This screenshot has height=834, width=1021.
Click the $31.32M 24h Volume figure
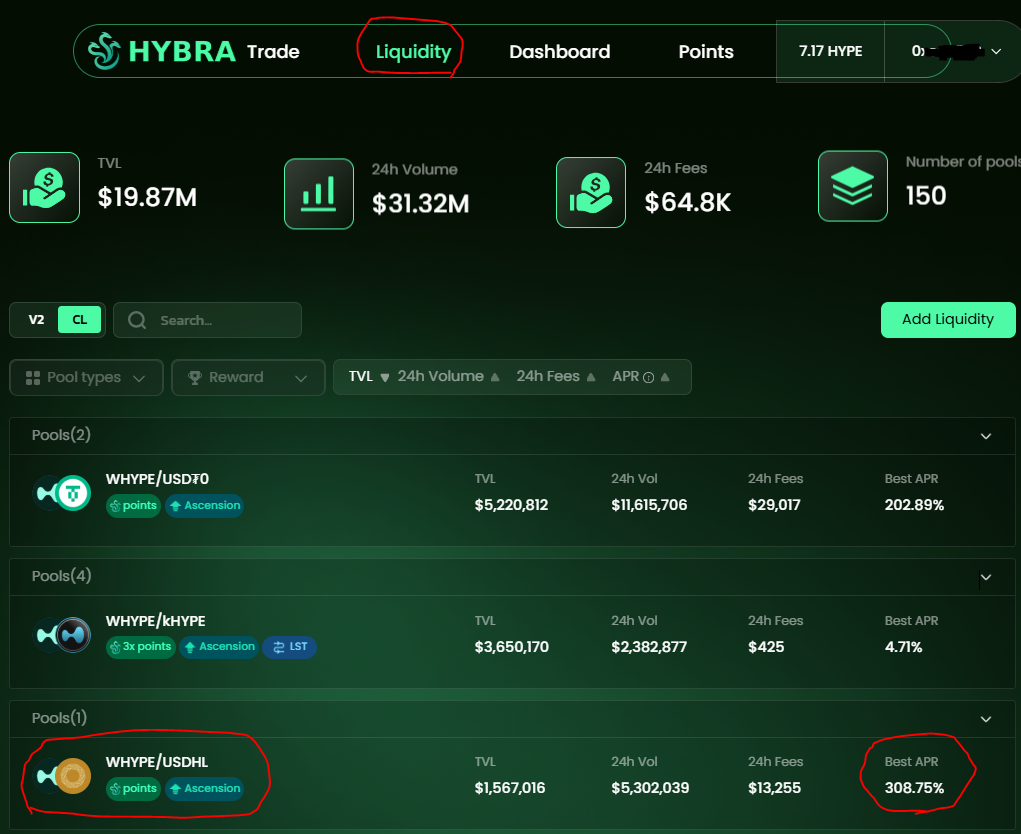coord(421,204)
